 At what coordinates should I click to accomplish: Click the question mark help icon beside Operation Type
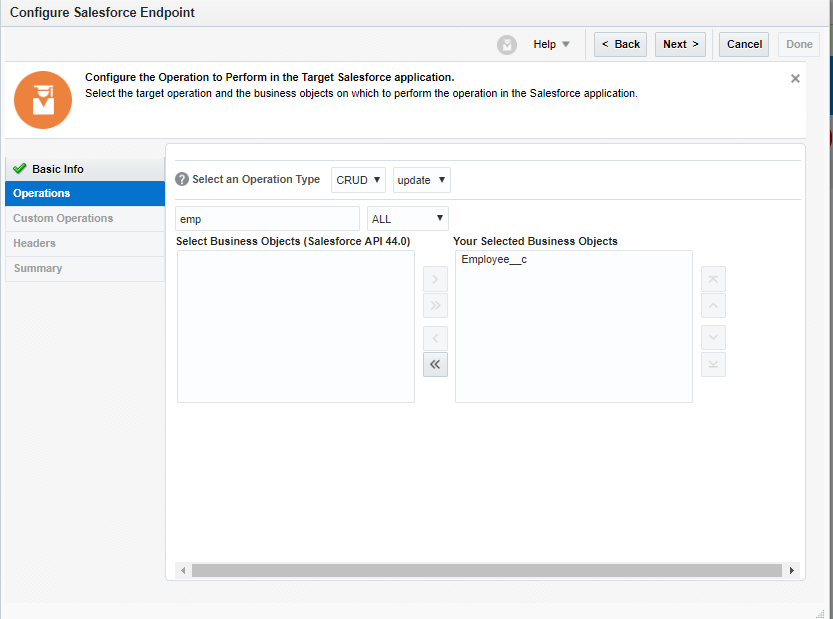(182, 180)
